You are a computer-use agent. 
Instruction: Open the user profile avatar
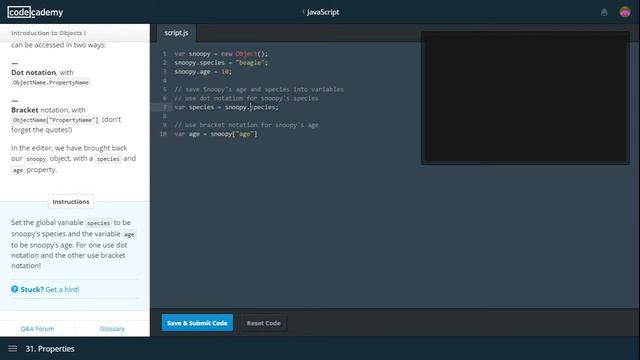click(624, 12)
